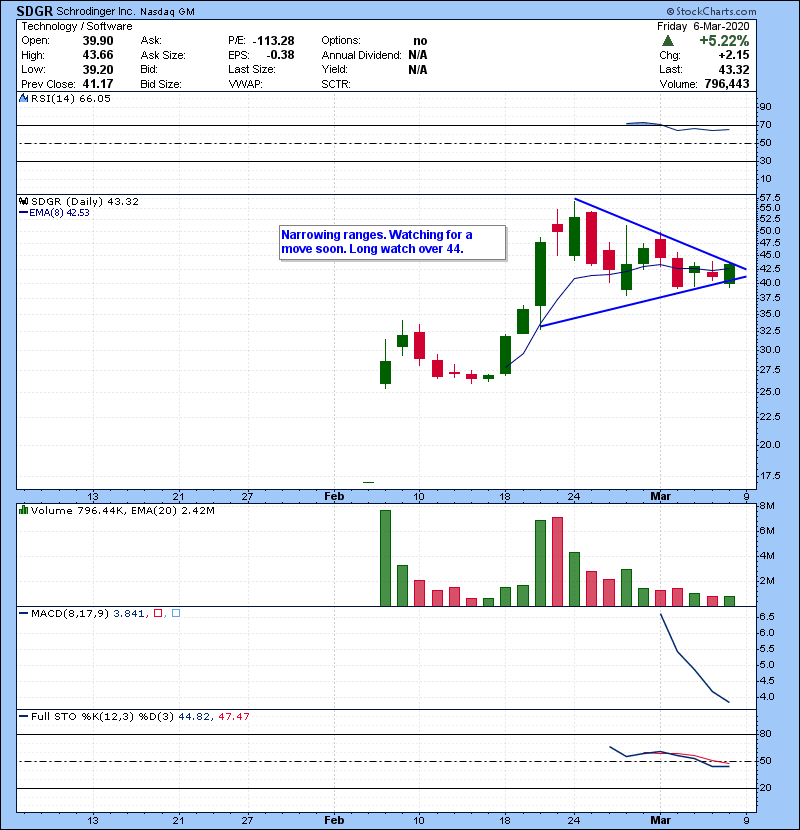The image size is (800, 830).
Task: Click the RSI(14) 66.05 panel label
Action: tap(71, 98)
